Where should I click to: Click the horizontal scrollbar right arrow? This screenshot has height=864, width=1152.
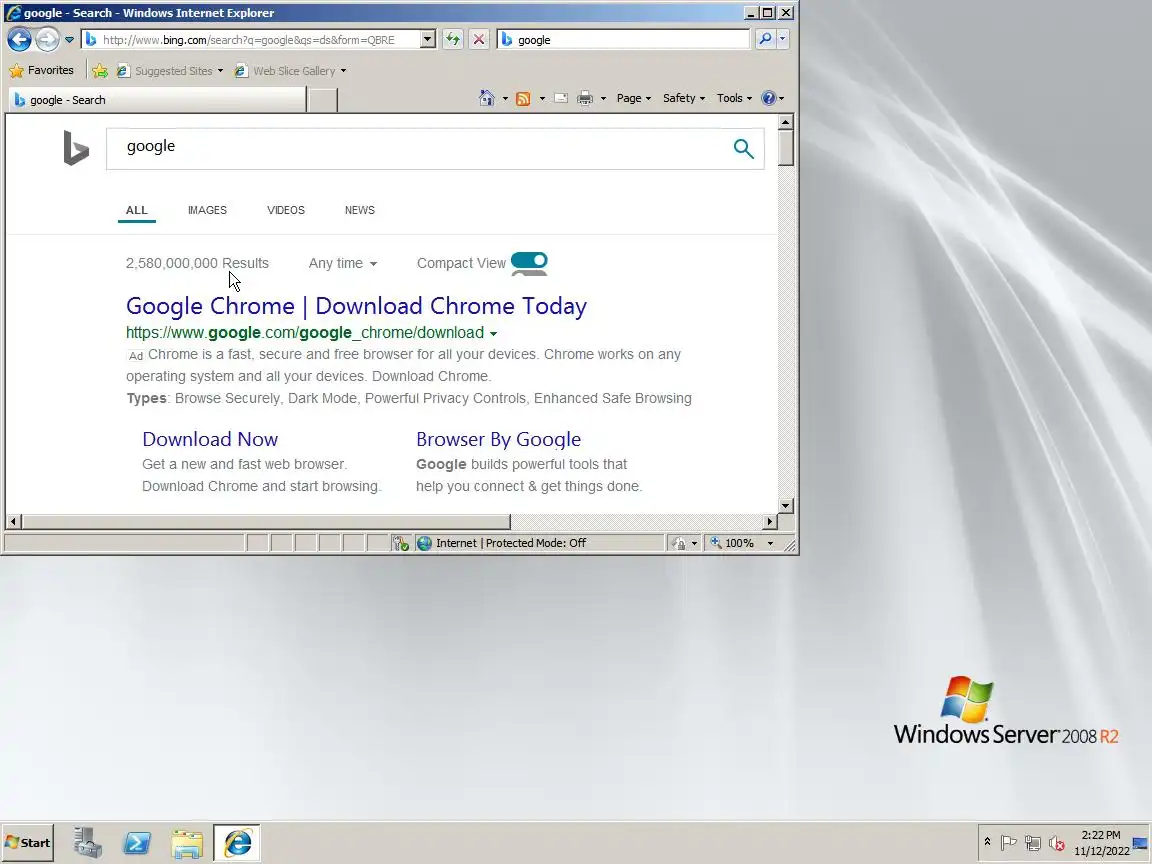769,522
